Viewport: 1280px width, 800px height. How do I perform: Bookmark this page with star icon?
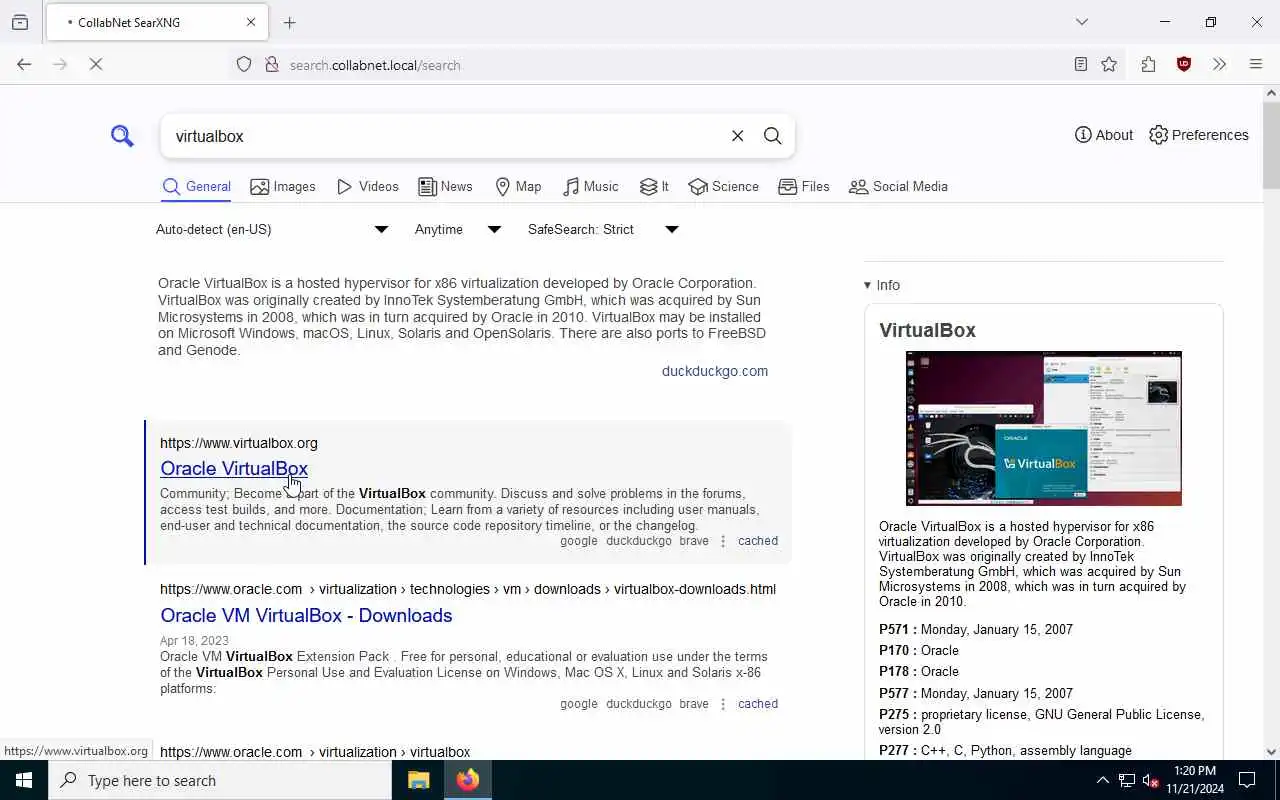point(1109,64)
